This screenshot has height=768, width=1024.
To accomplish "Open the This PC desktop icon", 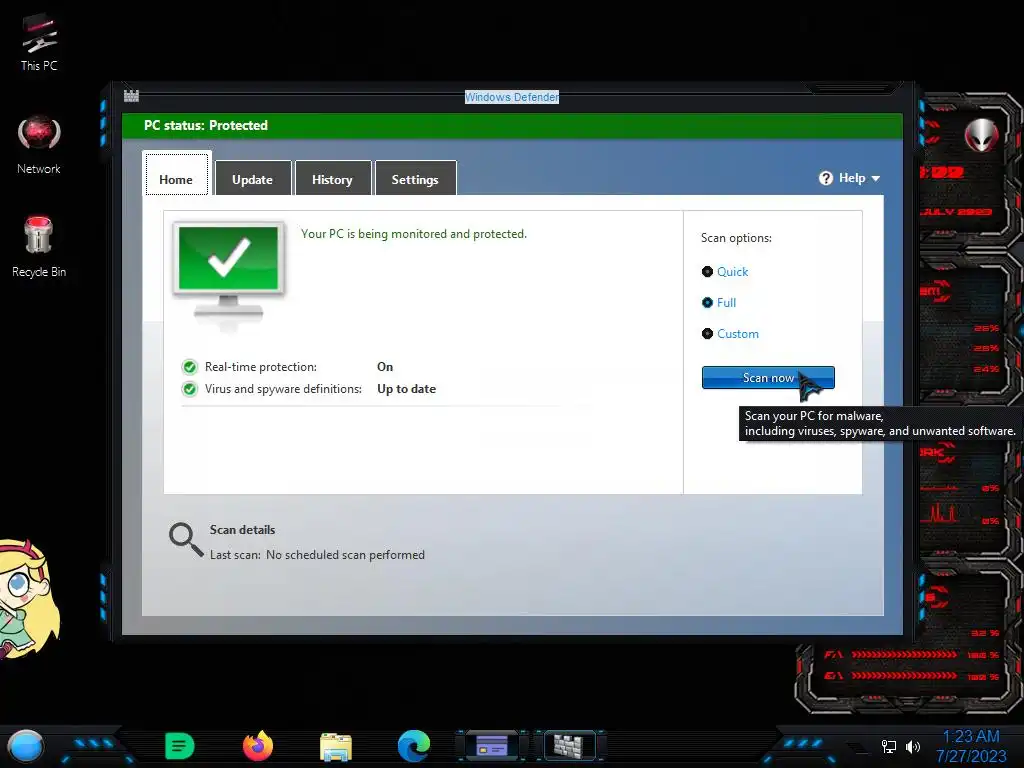I will click(x=39, y=42).
